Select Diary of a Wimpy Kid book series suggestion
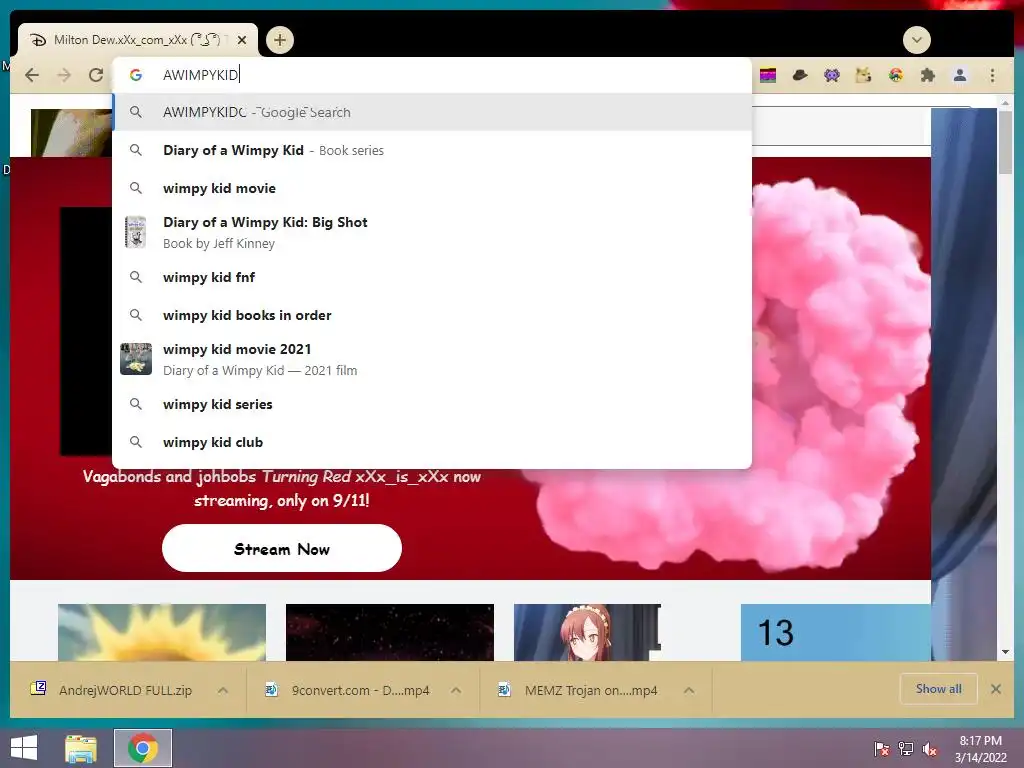Viewport: 1024px width, 768px height. (432, 150)
